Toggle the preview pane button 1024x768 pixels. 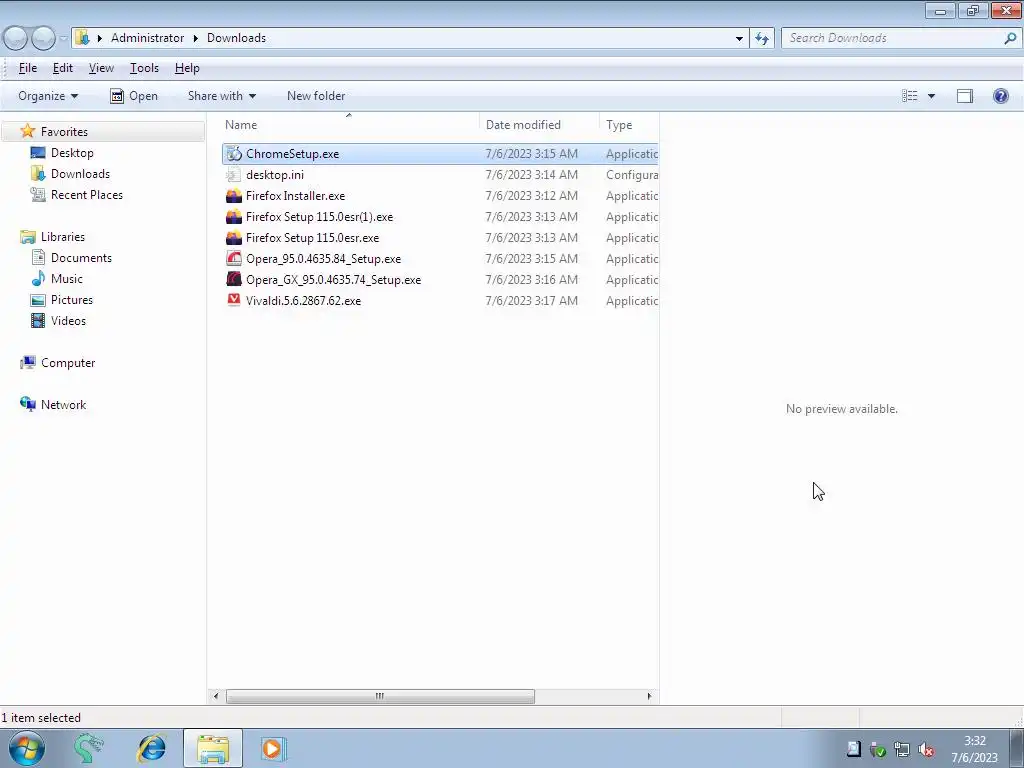pos(965,96)
